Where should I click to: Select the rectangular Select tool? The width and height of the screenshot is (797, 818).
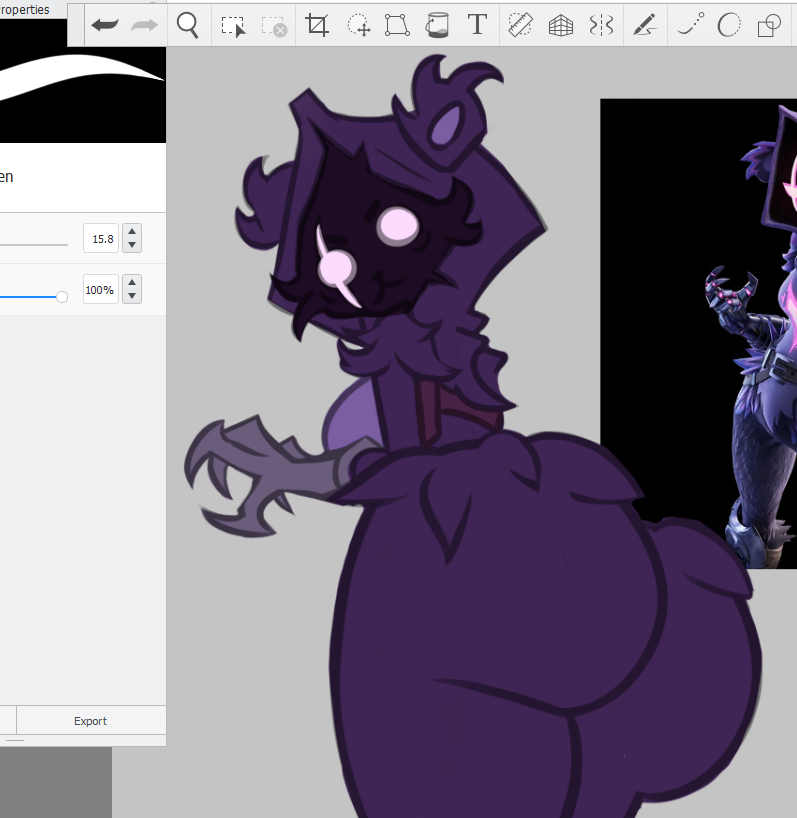coord(233,26)
